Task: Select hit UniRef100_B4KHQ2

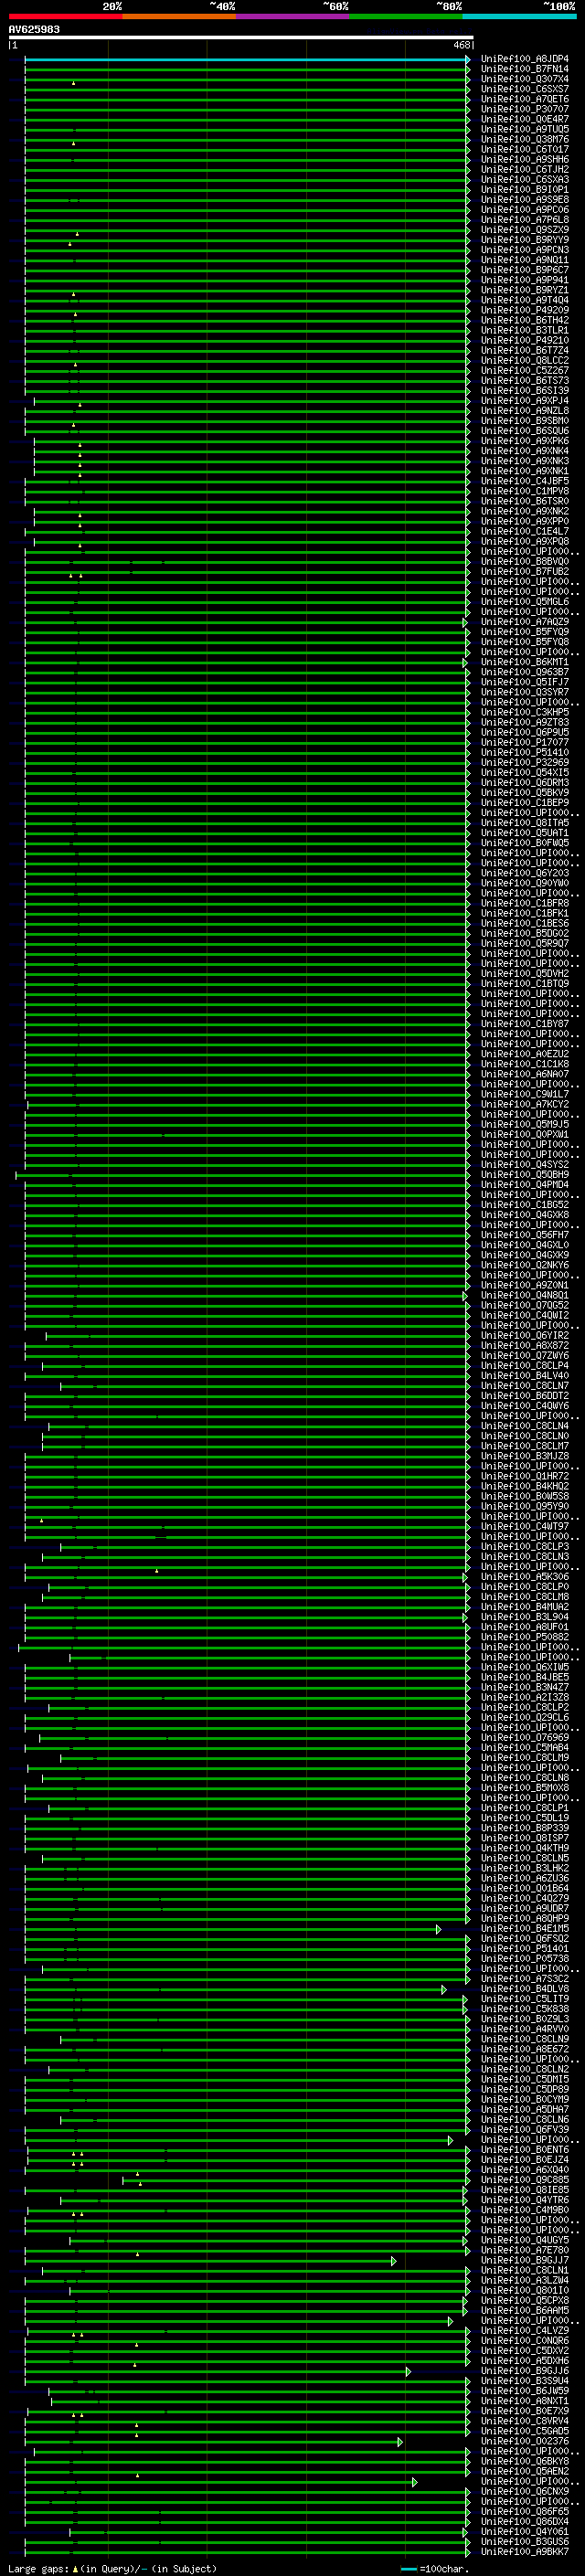Action: click(x=524, y=1486)
